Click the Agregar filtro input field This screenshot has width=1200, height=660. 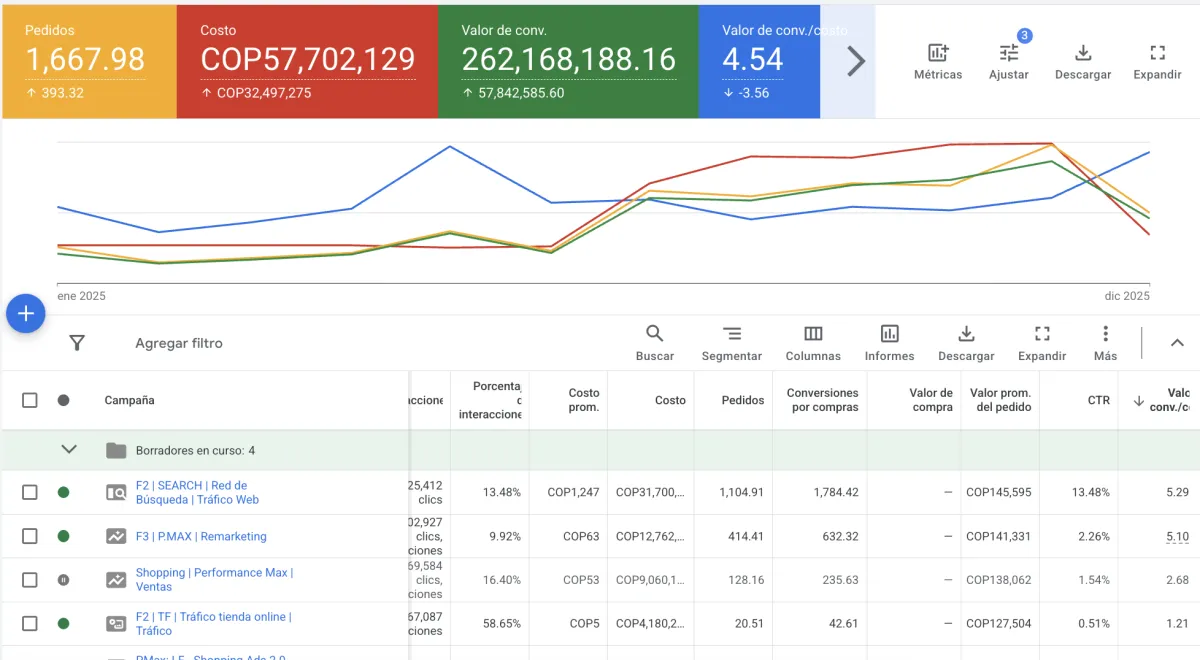[179, 343]
